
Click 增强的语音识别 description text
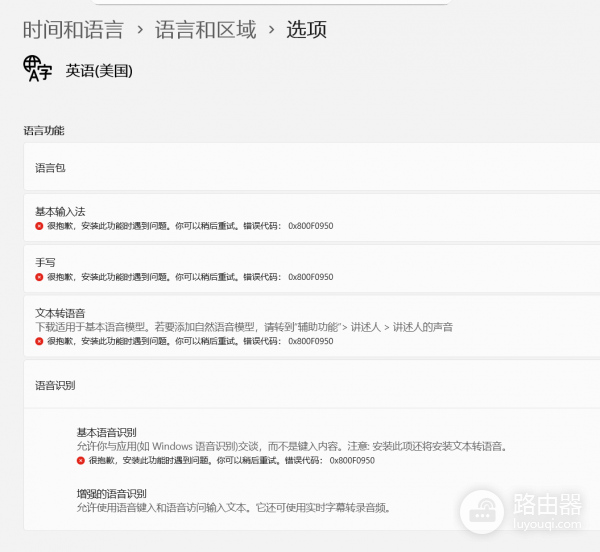[233, 508]
